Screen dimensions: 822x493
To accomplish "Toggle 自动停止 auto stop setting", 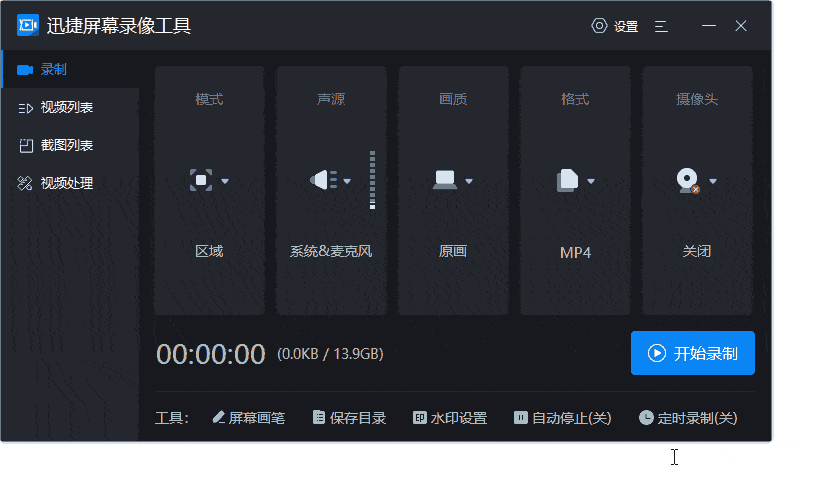I will click(562, 418).
